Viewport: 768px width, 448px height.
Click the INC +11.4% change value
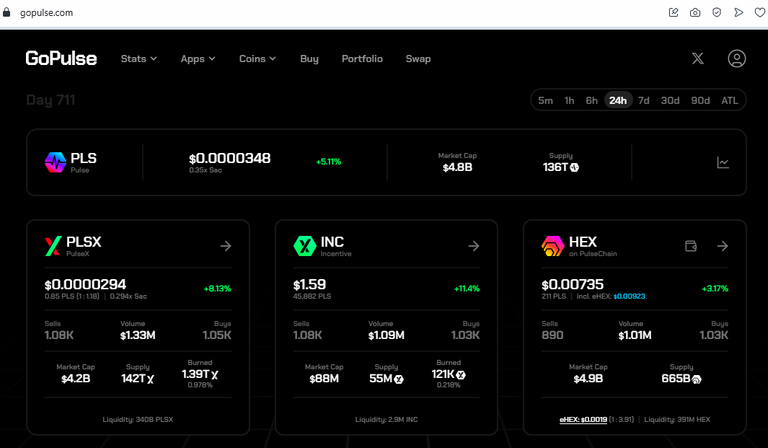tap(467, 289)
